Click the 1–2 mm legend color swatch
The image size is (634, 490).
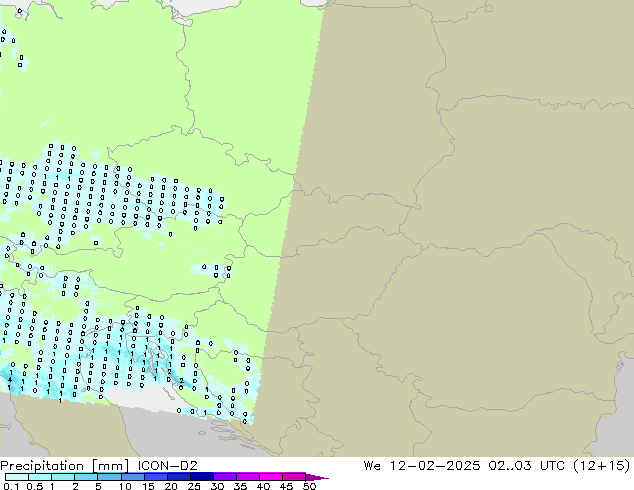coord(63,477)
